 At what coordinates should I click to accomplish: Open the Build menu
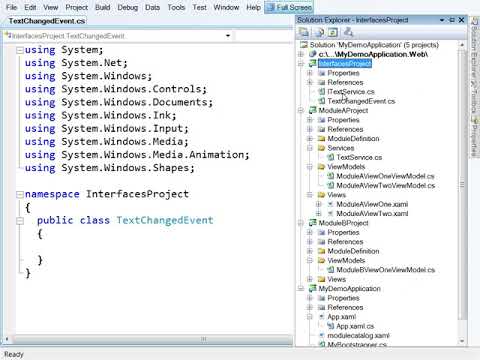103,7
